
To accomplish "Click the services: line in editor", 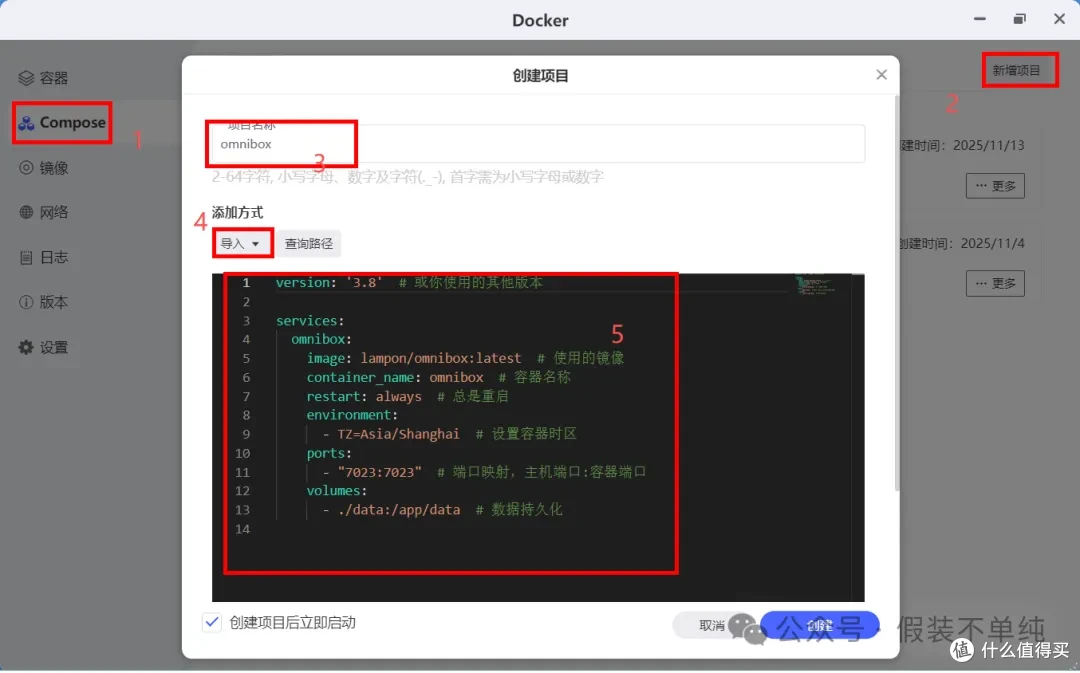I will point(310,321).
